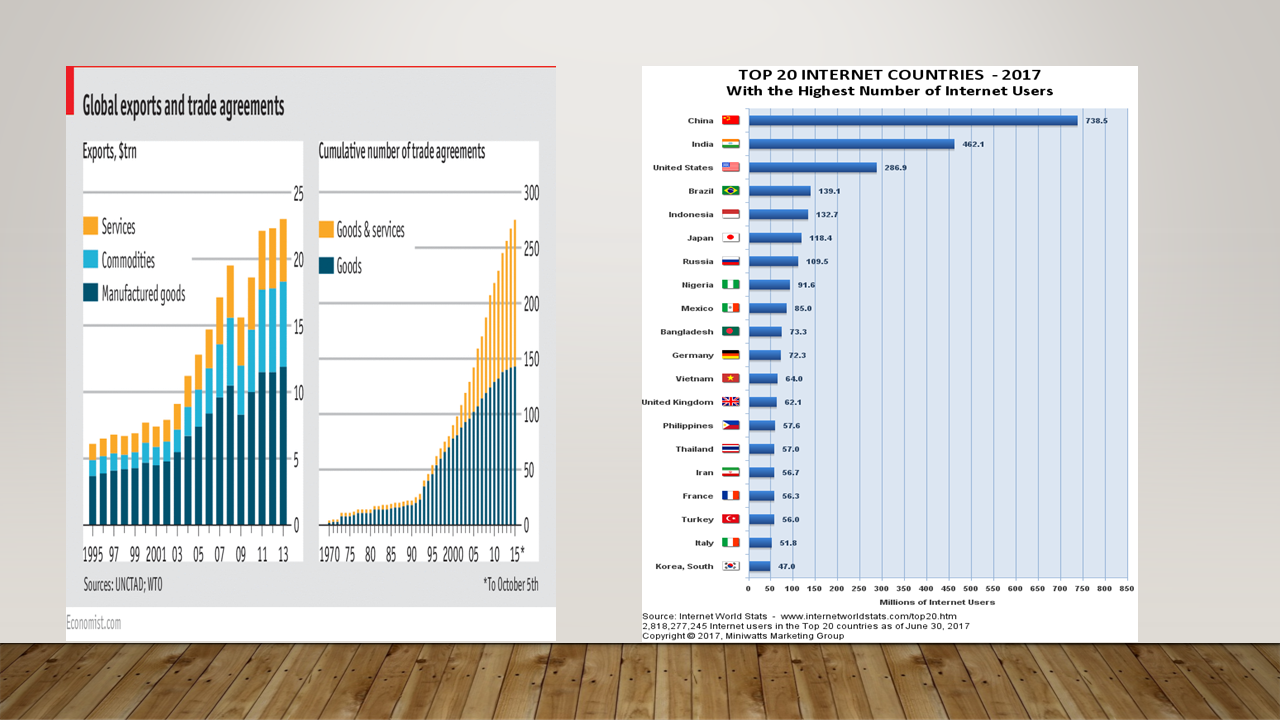
Task: Click the Goods & services legend swatch
Action: tap(326, 230)
